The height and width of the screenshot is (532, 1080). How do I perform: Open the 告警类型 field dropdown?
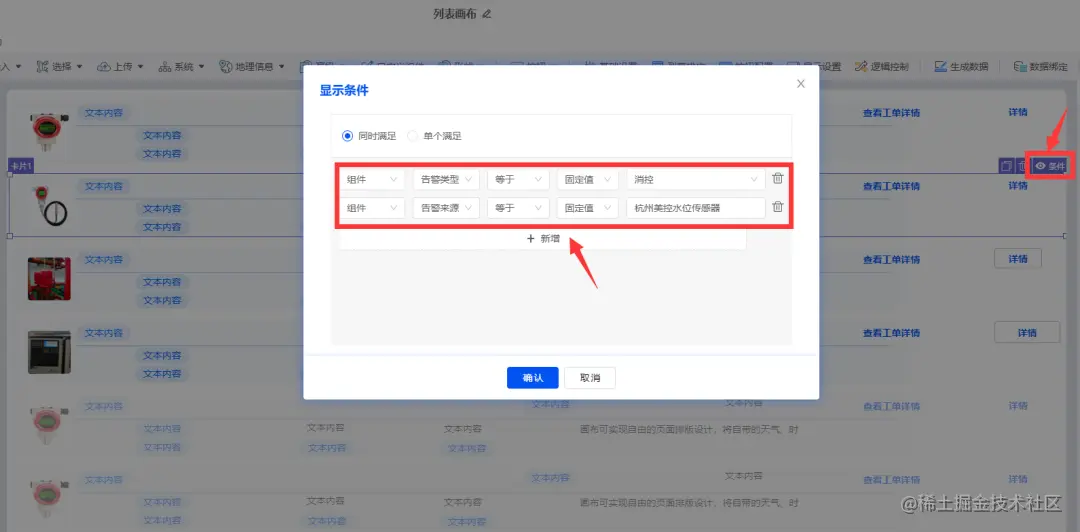pyautogui.click(x=446, y=180)
